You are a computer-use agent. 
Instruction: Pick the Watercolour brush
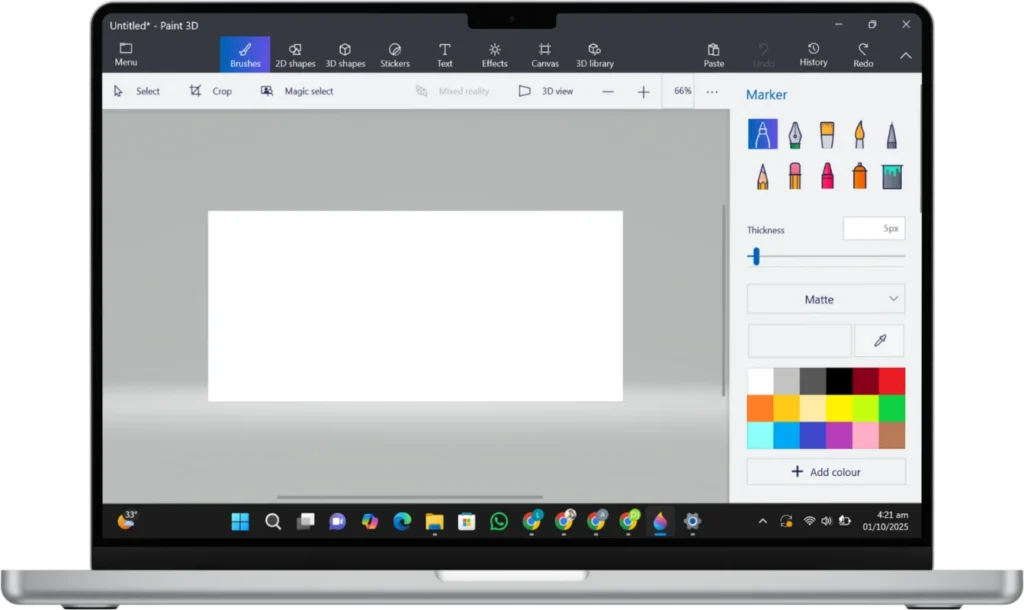(x=857, y=133)
